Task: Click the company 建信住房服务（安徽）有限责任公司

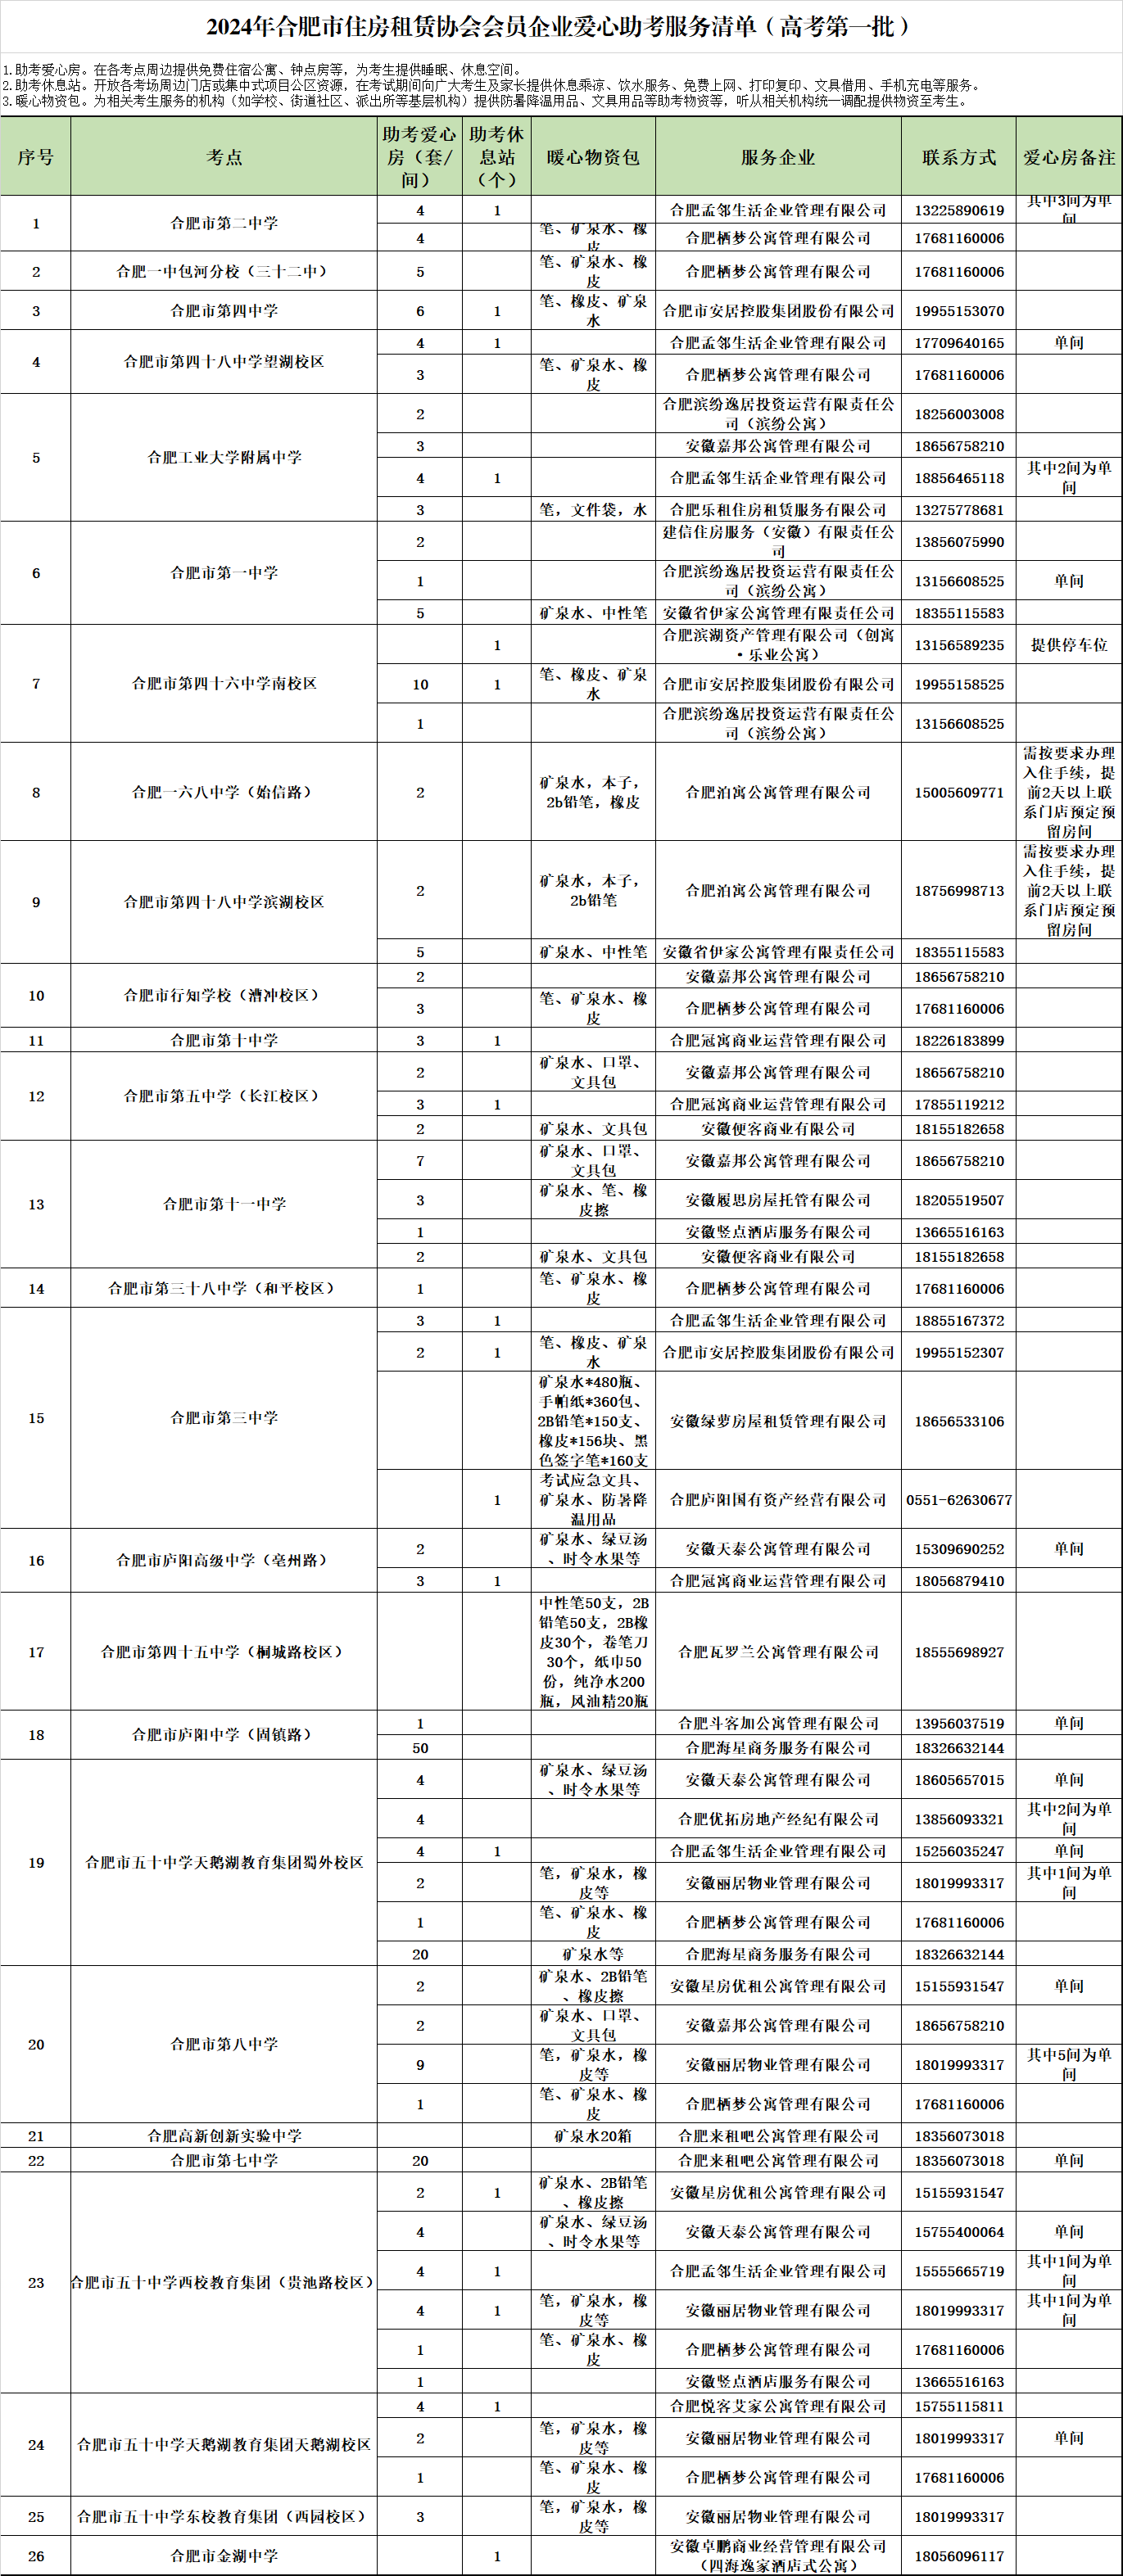Action: click(x=778, y=542)
